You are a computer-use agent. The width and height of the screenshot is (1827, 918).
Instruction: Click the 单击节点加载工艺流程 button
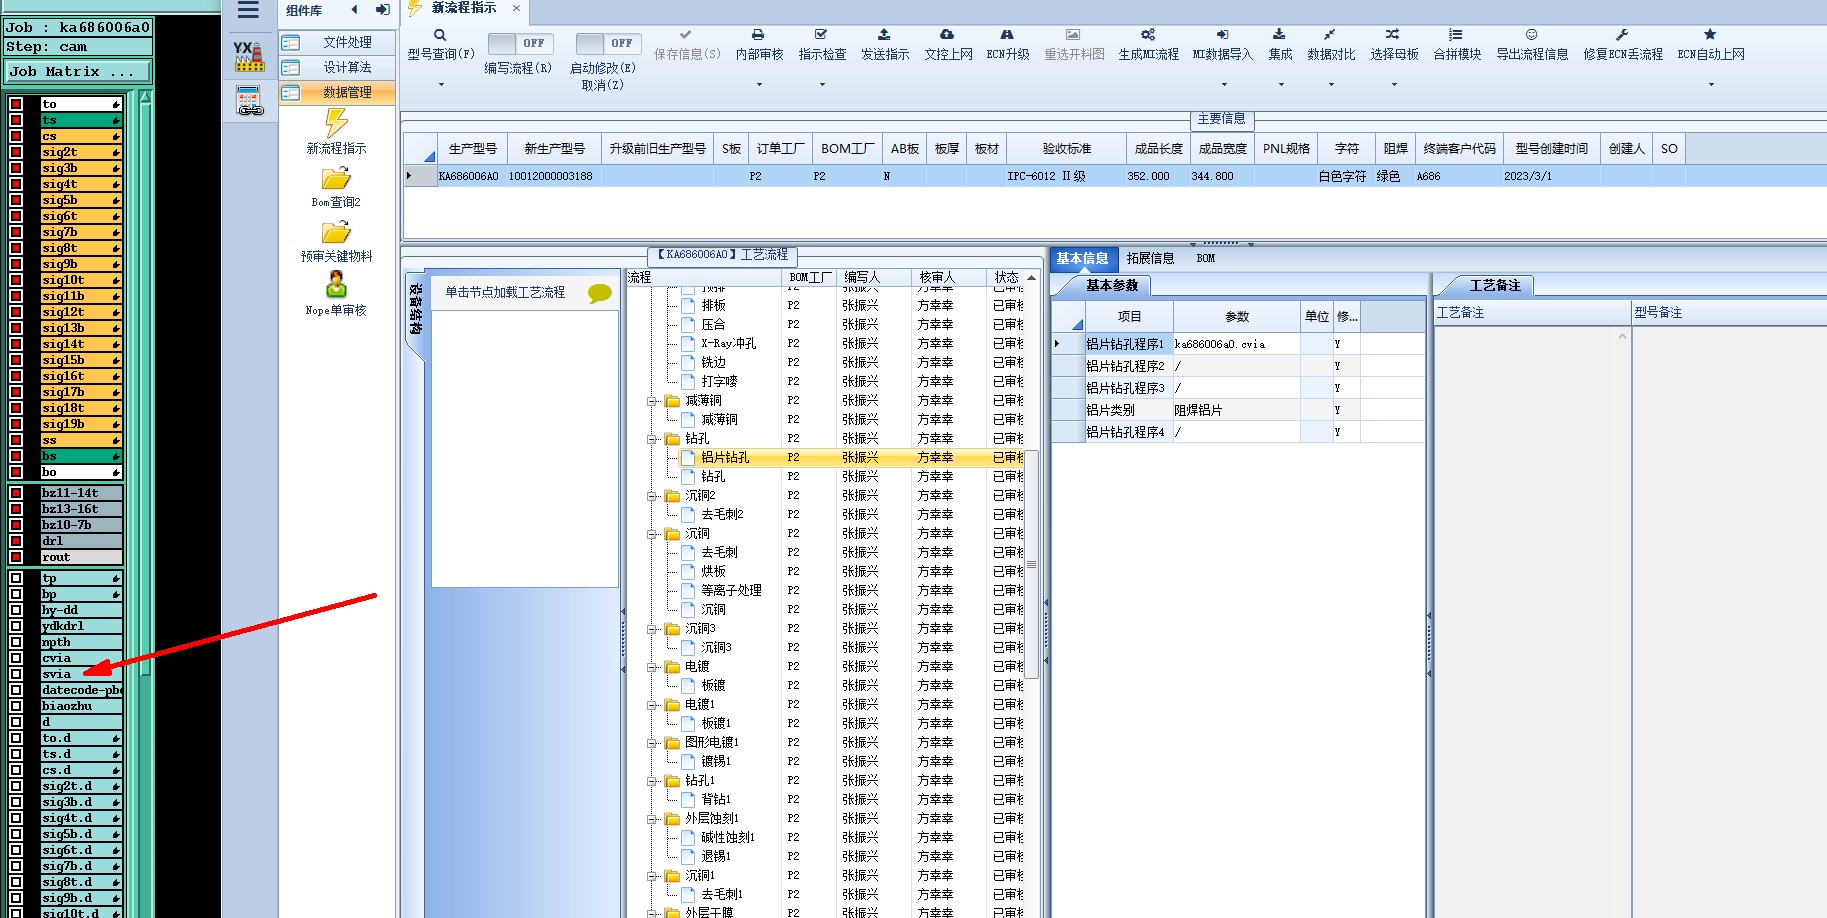click(505, 292)
